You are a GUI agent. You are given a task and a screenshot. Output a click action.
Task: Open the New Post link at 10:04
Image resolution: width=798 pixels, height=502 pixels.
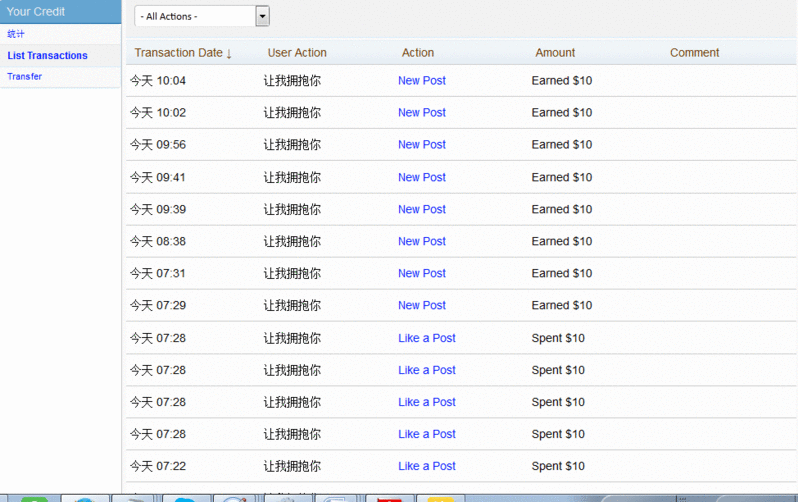422,81
